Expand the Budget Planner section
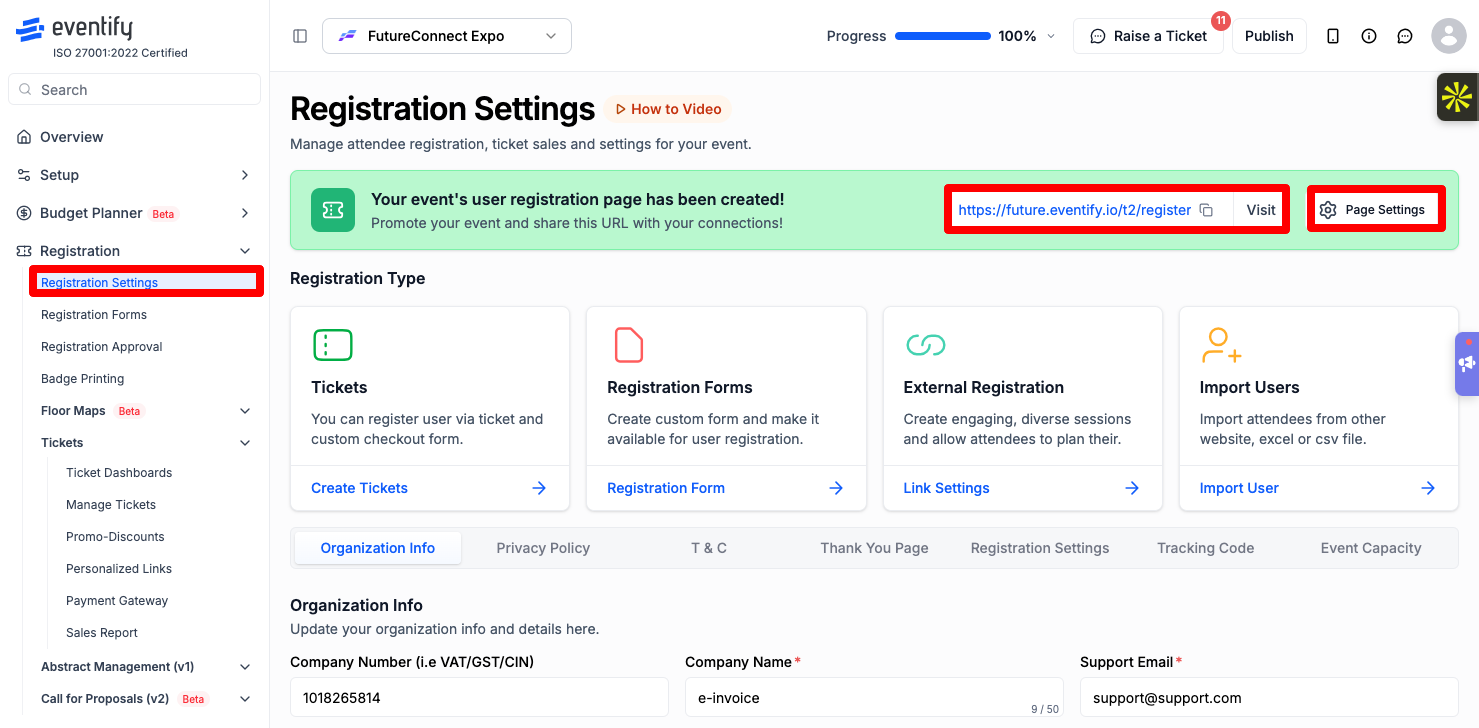 click(x=134, y=213)
